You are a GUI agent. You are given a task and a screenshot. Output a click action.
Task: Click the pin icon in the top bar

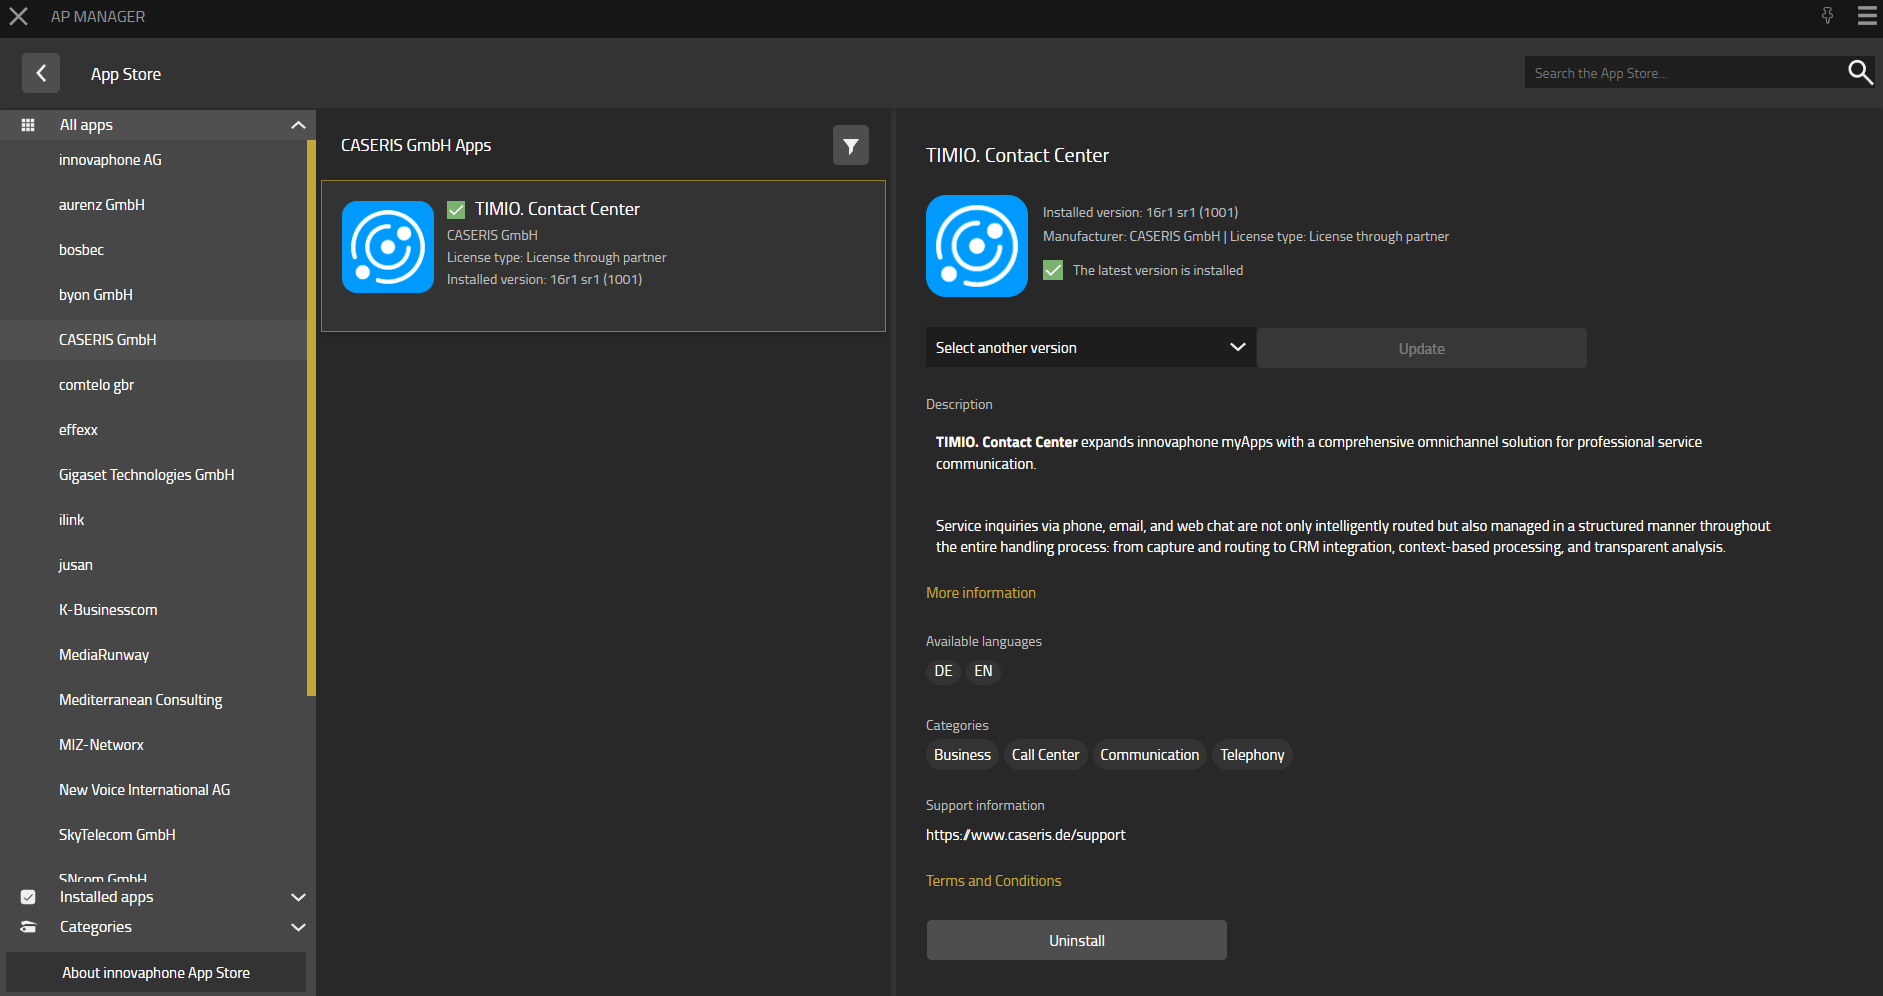1827,16
